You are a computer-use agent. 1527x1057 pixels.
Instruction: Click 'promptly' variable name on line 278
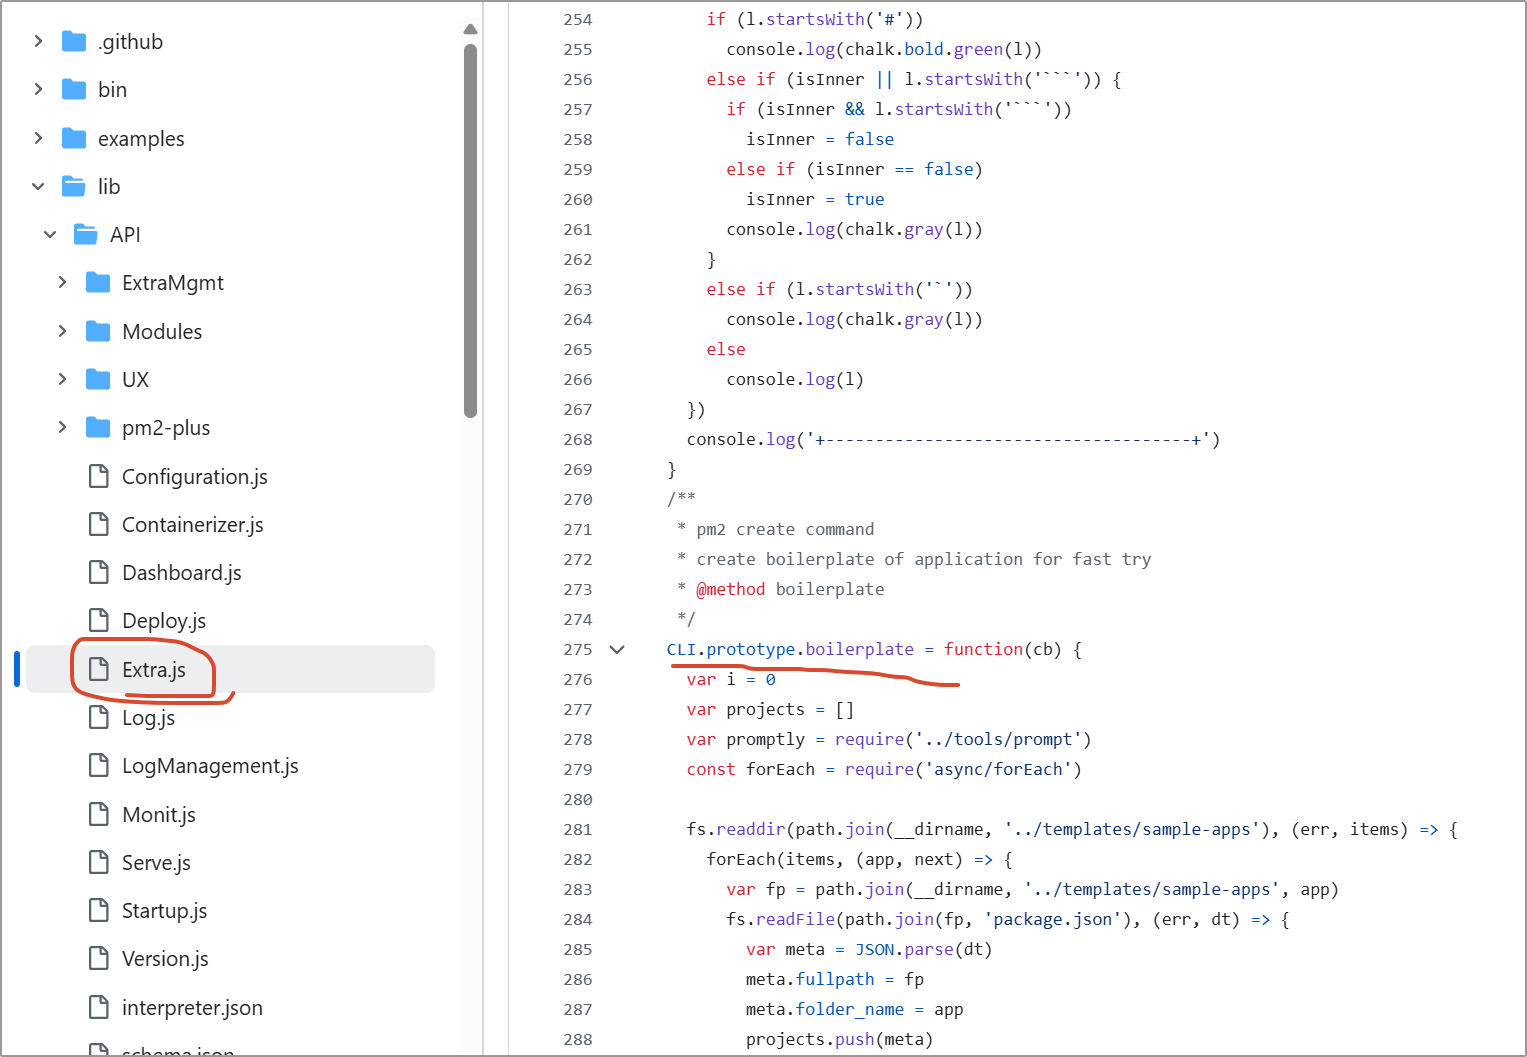point(765,739)
